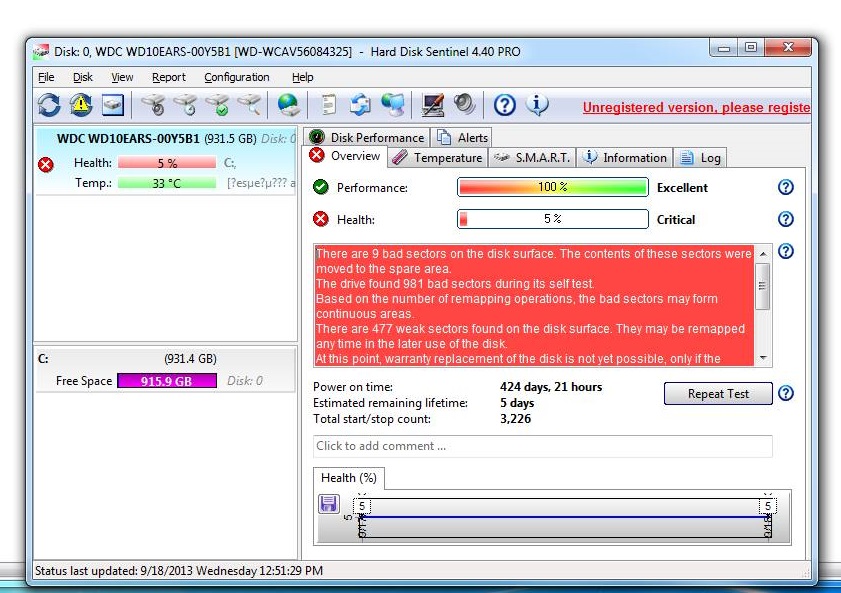Click the help icon beside Performance Excellent
This screenshot has width=841, height=593.
pyautogui.click(x=786, y=187)
